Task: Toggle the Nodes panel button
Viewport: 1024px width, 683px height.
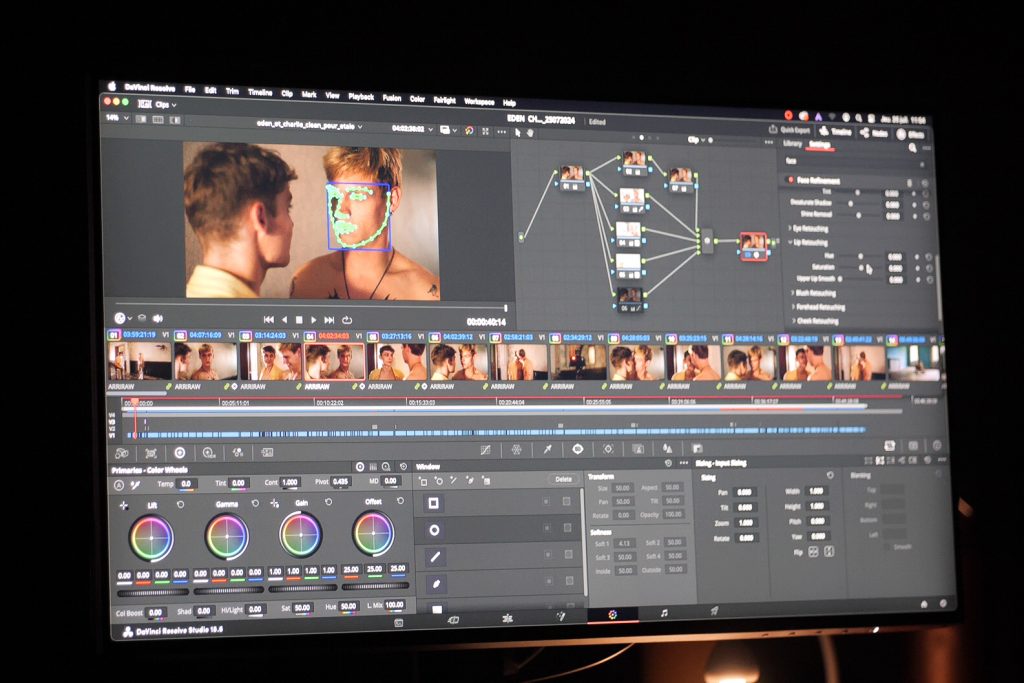Action: [873, 132]
